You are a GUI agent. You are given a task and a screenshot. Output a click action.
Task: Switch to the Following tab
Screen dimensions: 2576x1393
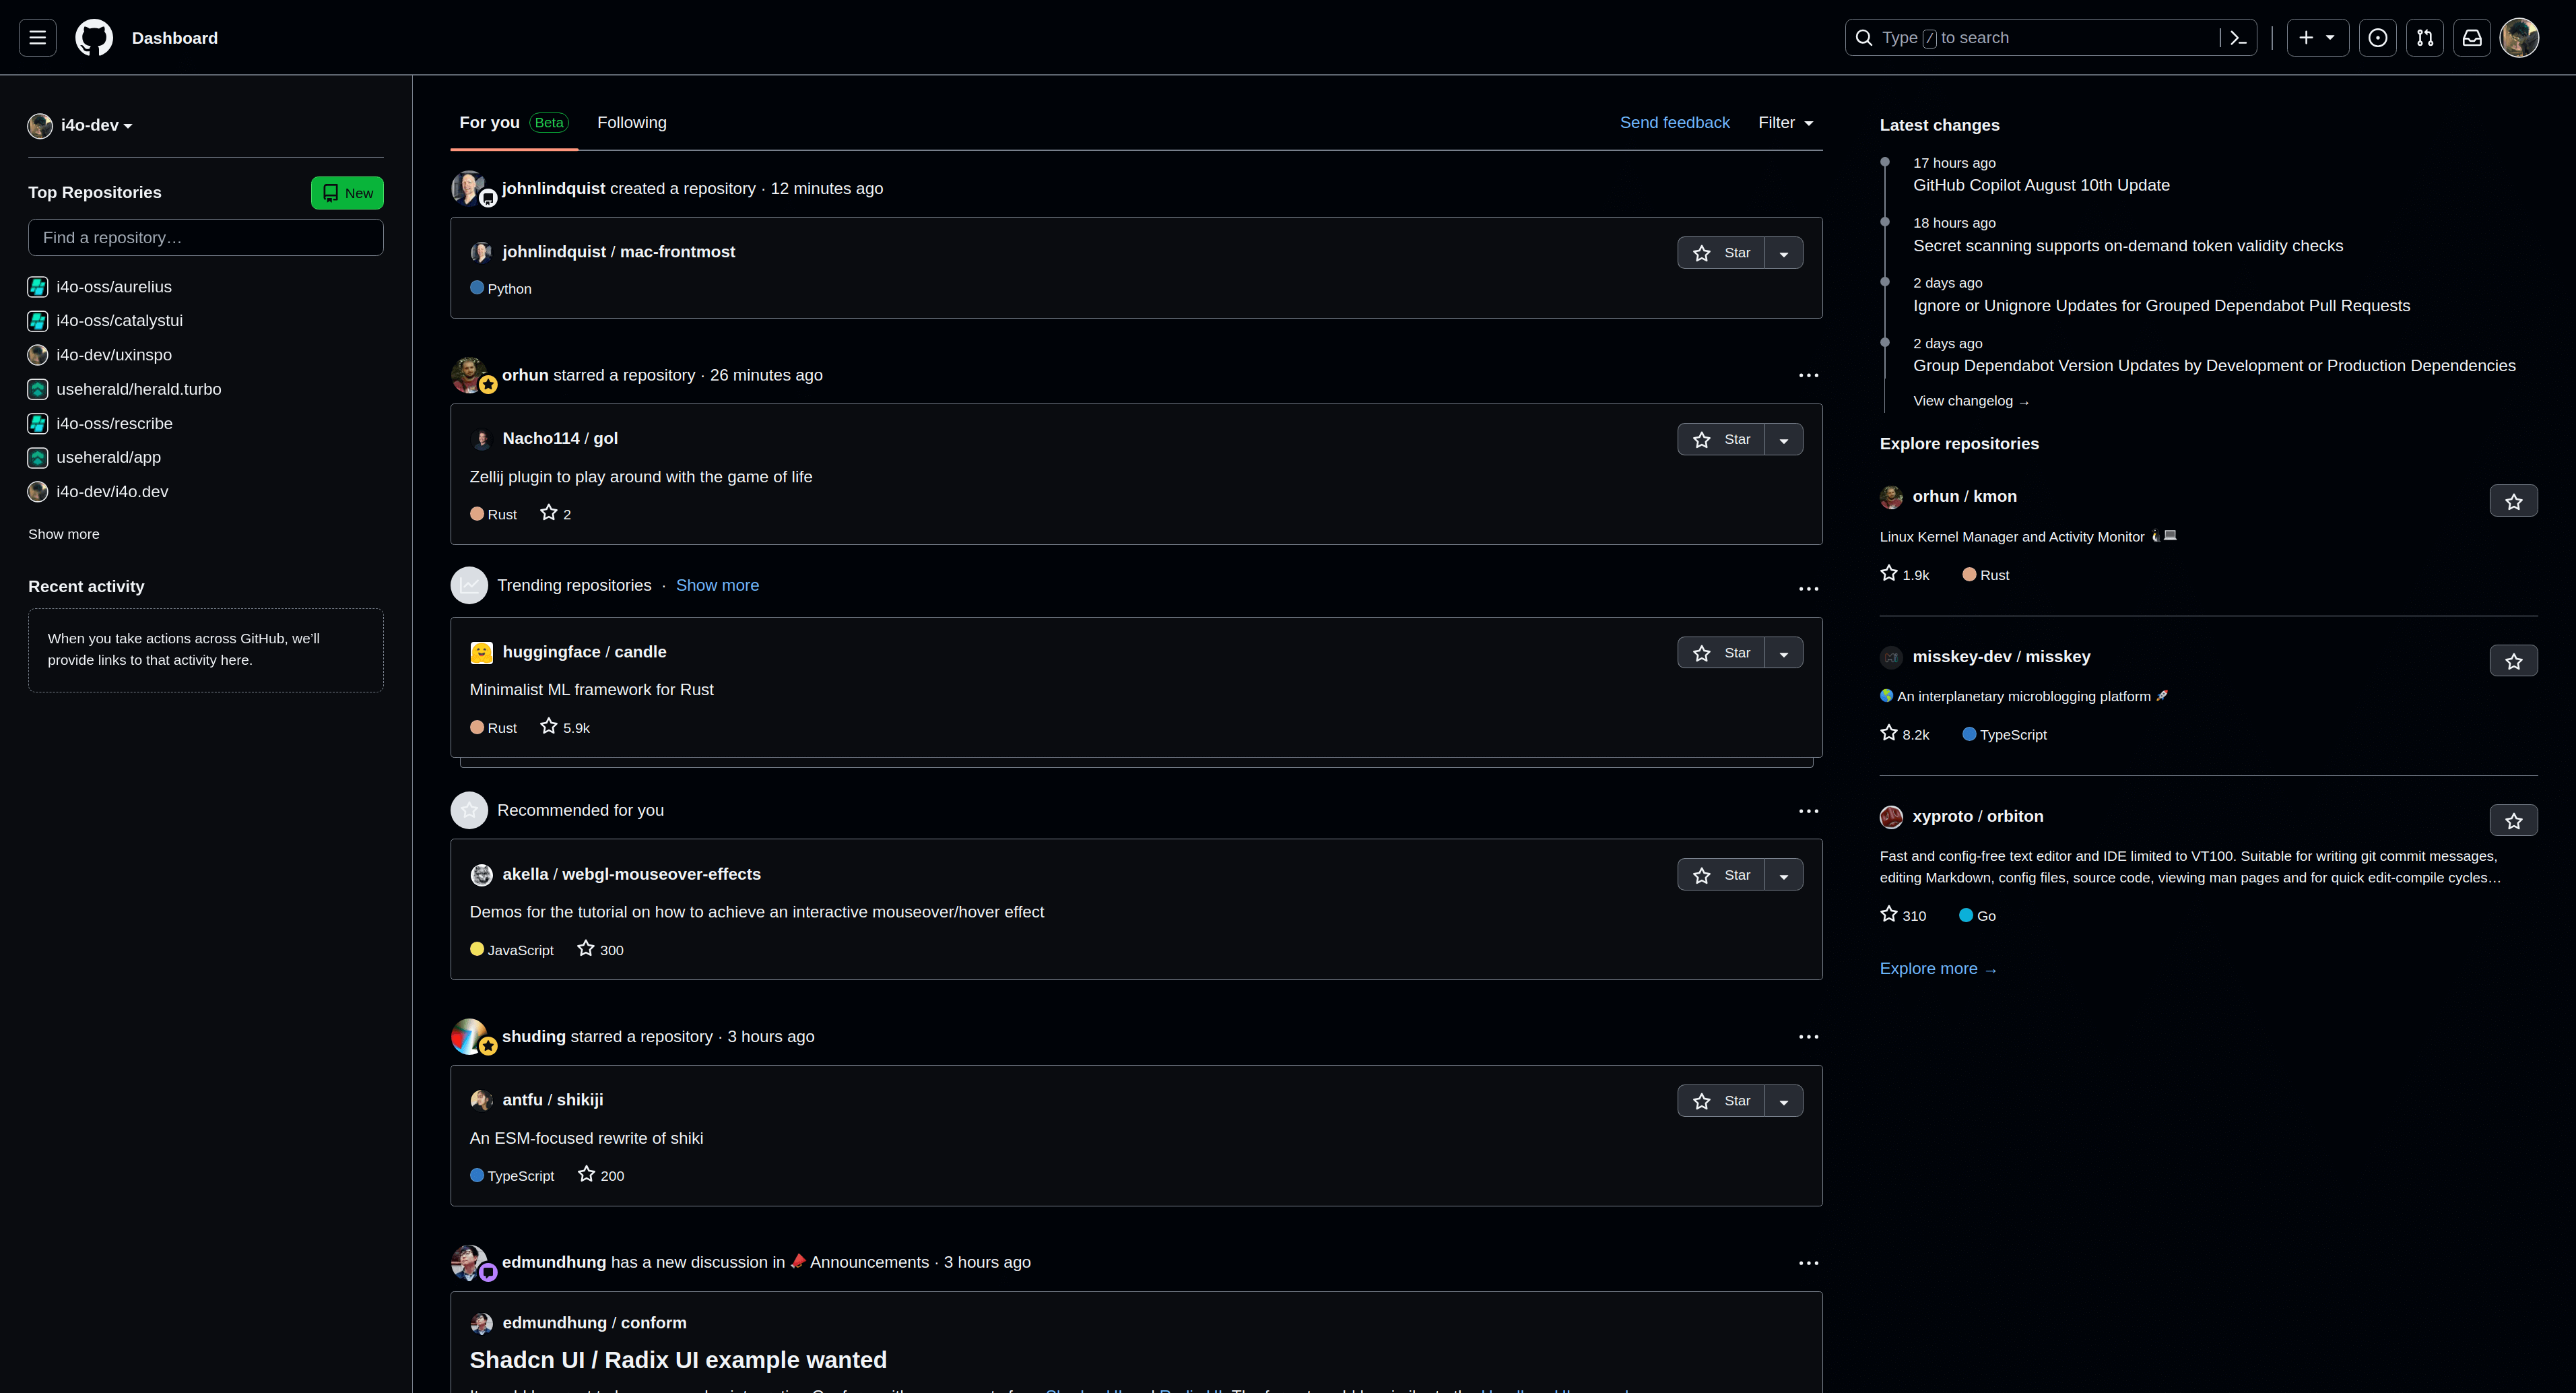tap(632, 123)
